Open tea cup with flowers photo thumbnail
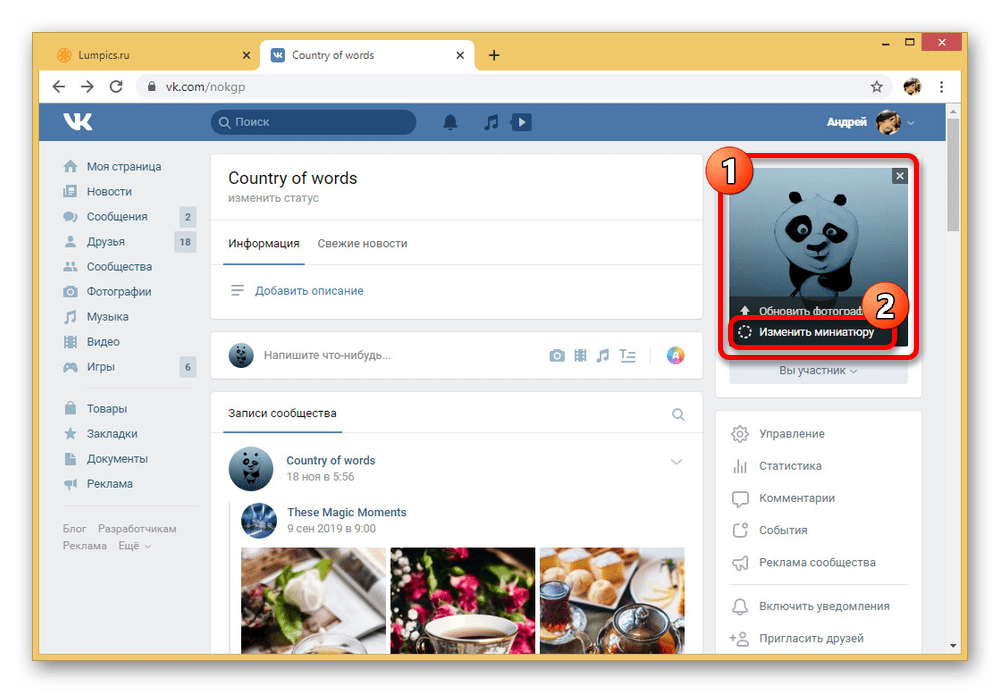Screen dimensions: 1000x693 pos(462,601)
